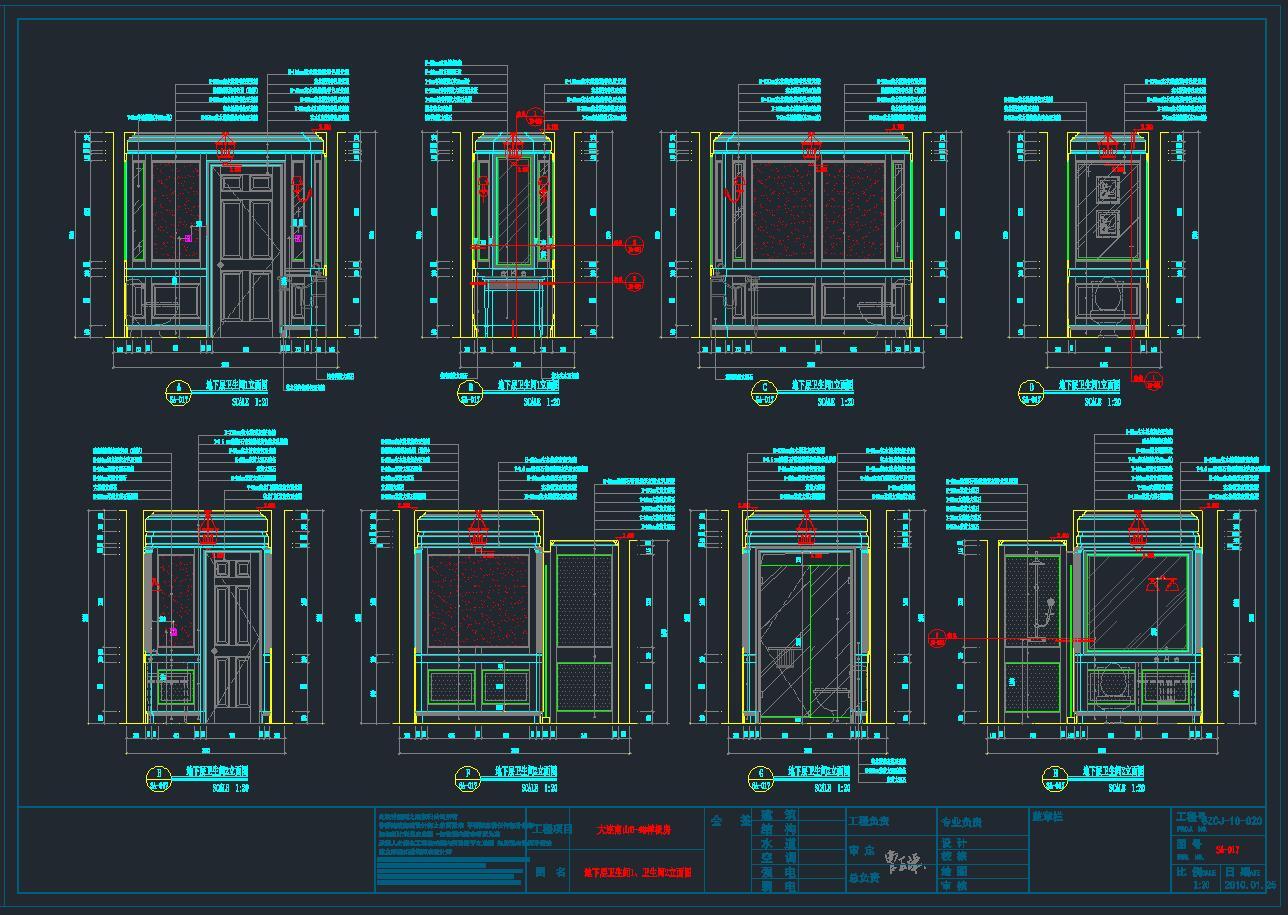The height and width of the screenshot is (915, 1288).
Task: Select the red chandelier symbol in elevation D
Action: [x=1107, y=146]
